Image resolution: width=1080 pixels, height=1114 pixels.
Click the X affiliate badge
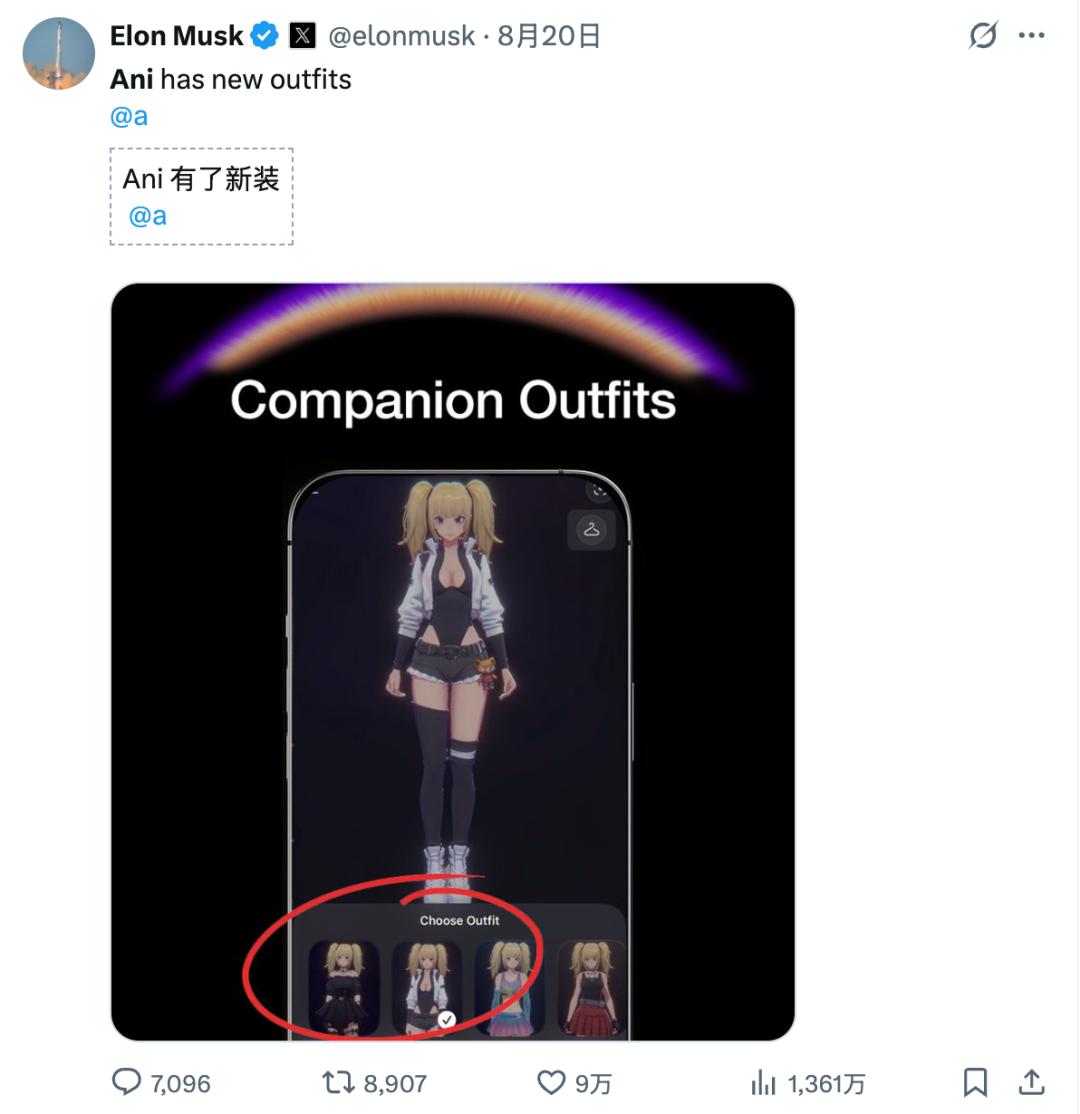point(302,36)
